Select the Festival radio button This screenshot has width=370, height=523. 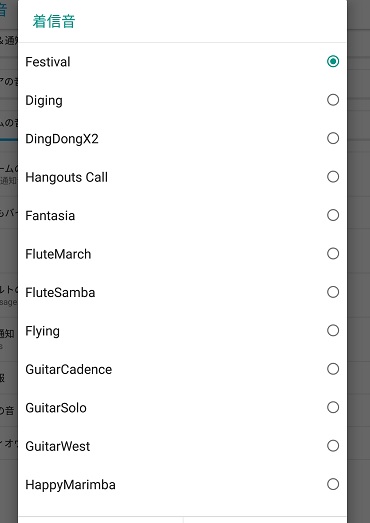coord(333,61)
